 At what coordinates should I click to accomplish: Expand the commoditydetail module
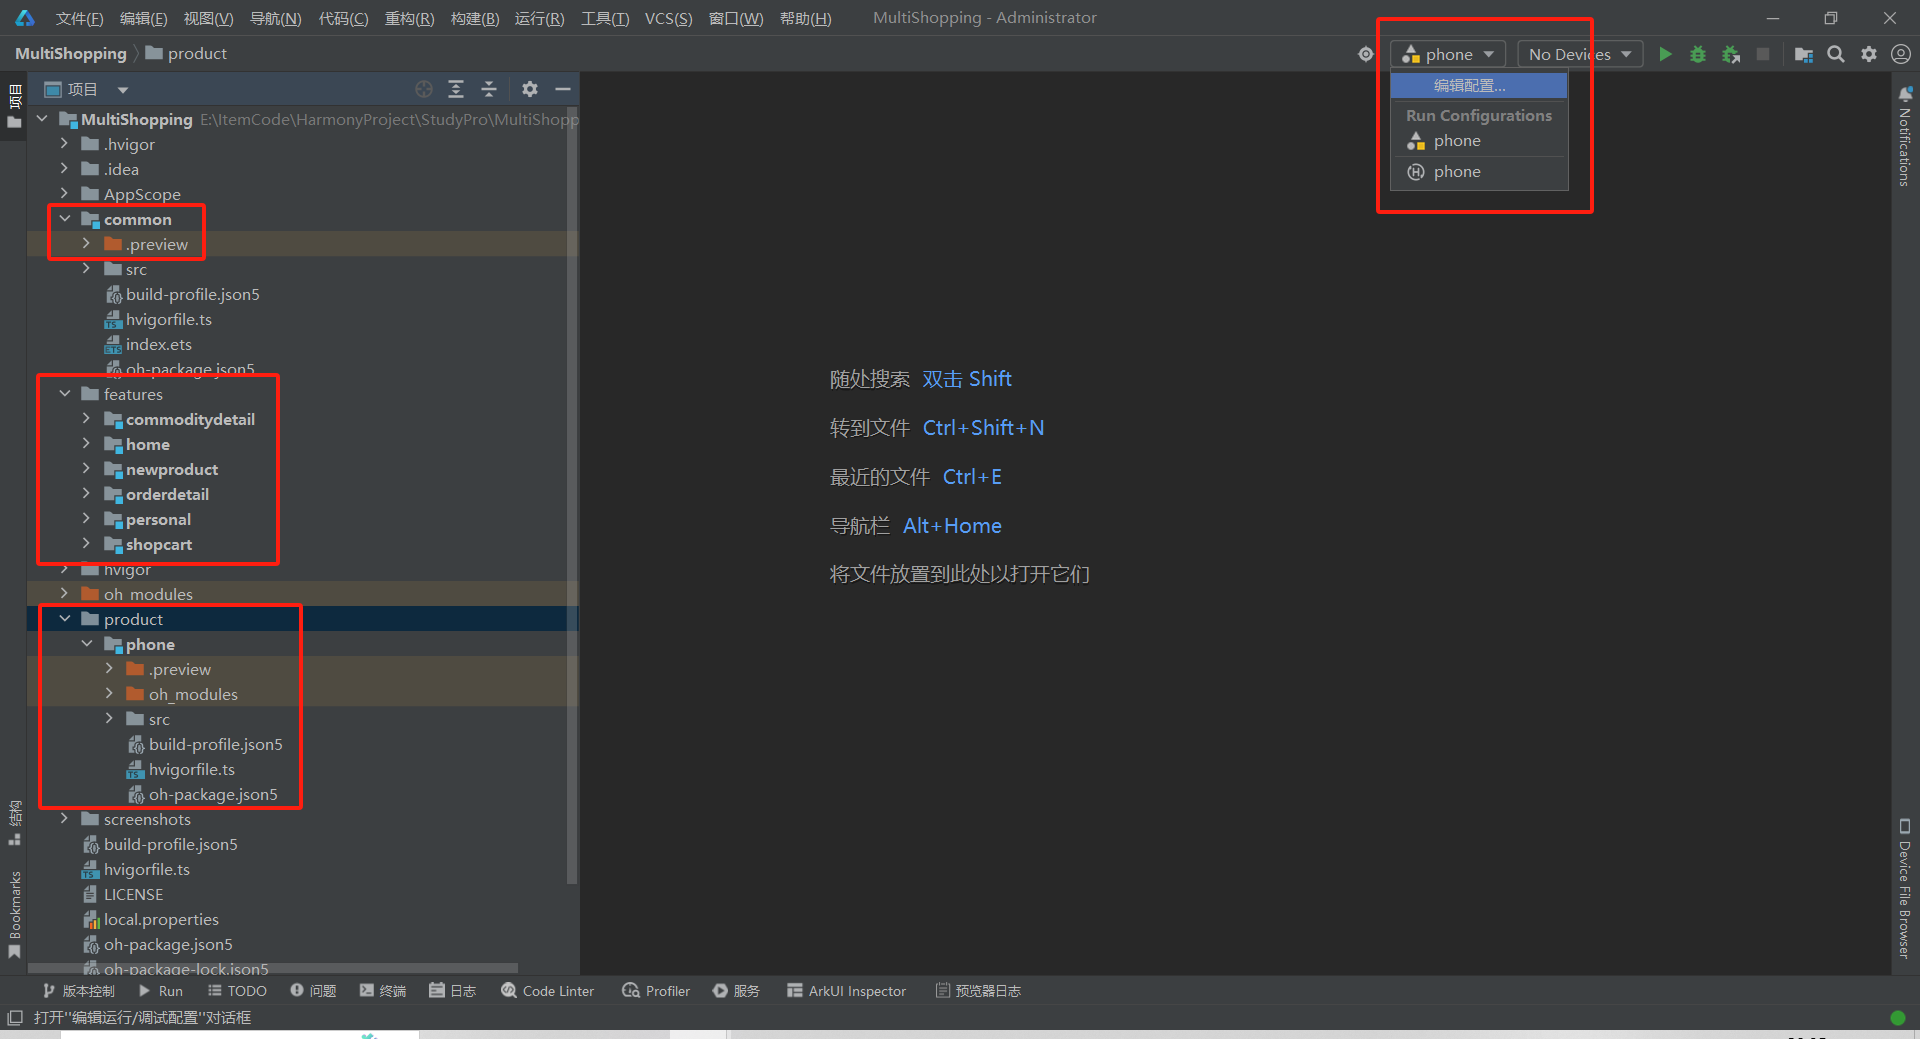(87, 419)
